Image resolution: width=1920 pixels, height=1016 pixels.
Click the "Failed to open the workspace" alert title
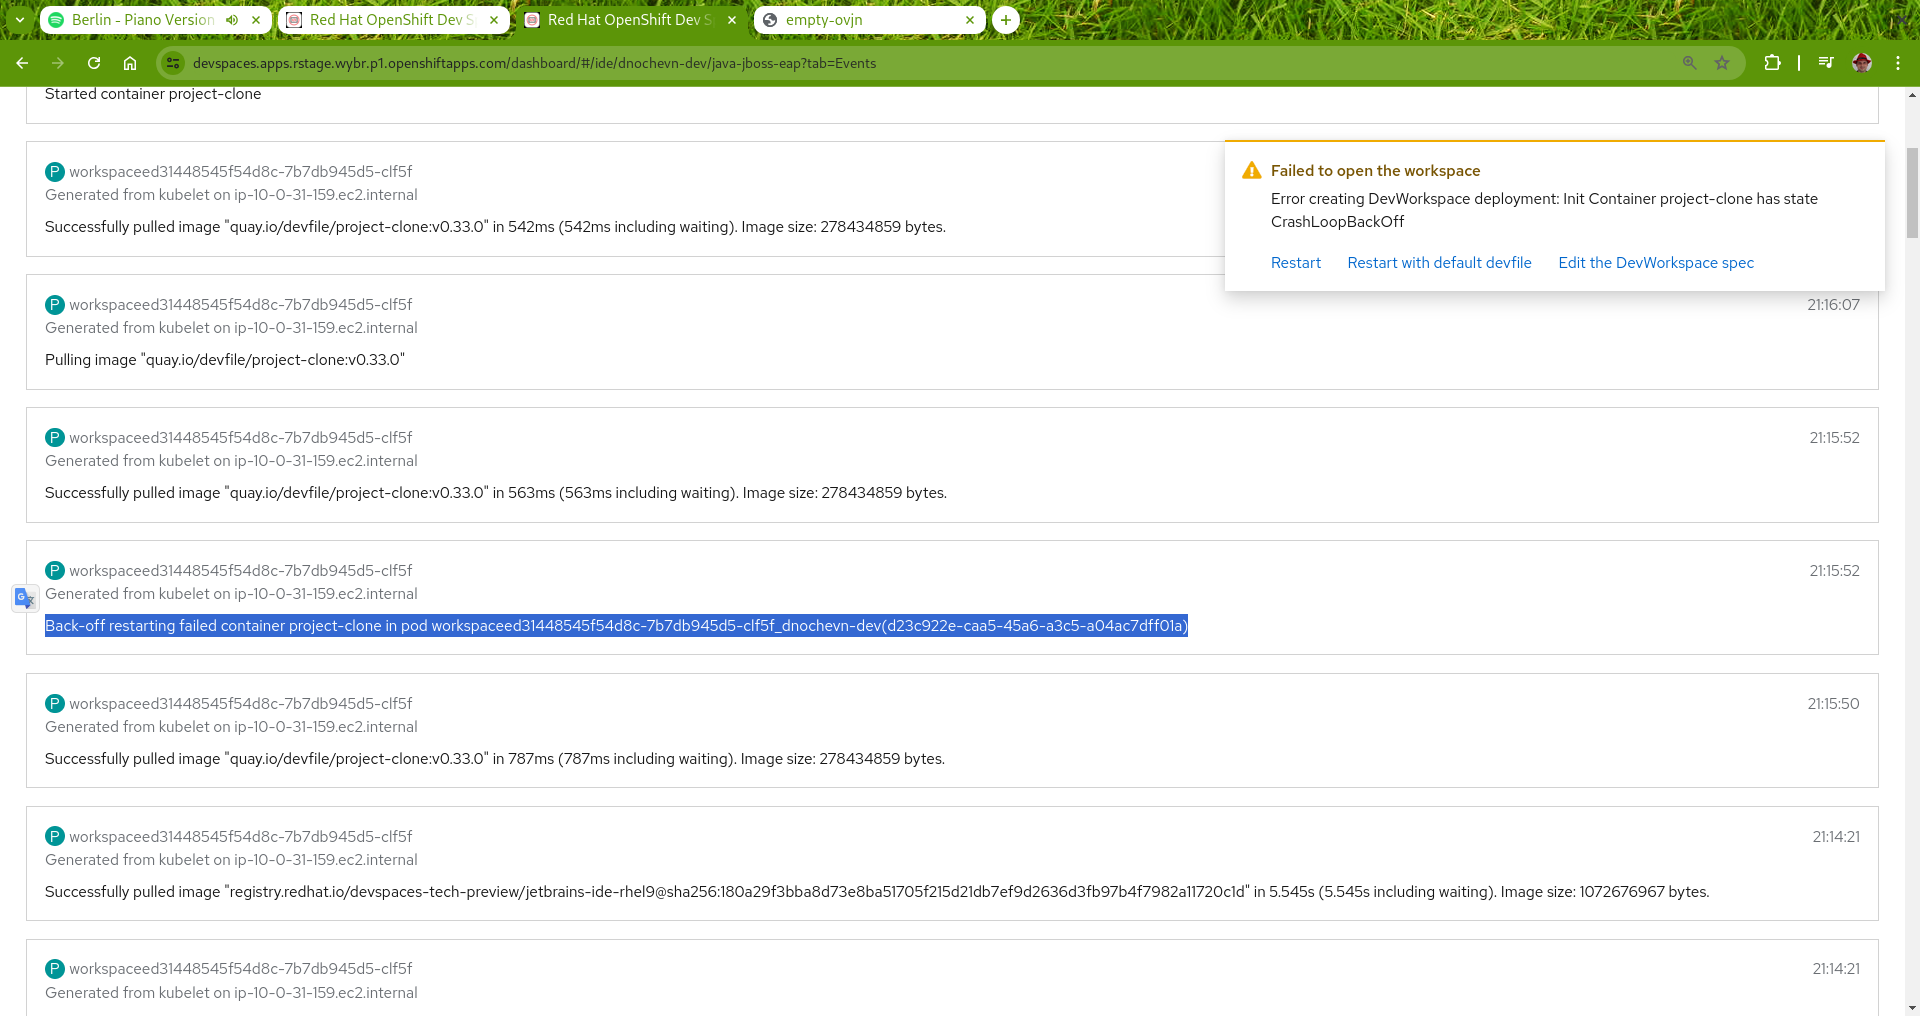click(x=1375, y=171)
